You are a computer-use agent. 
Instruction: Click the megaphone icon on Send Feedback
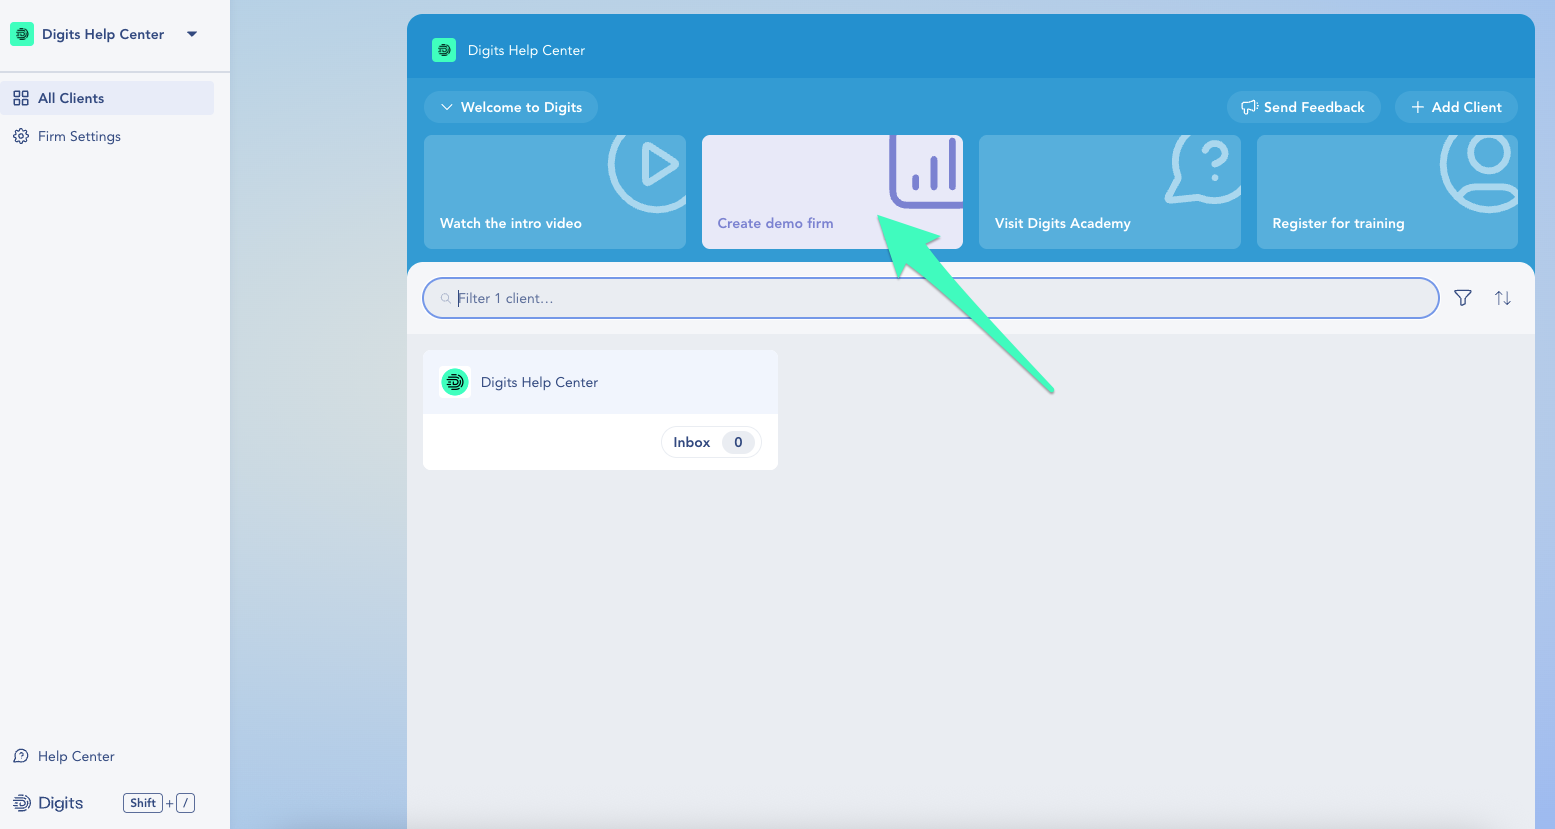tap(1249, 107)
